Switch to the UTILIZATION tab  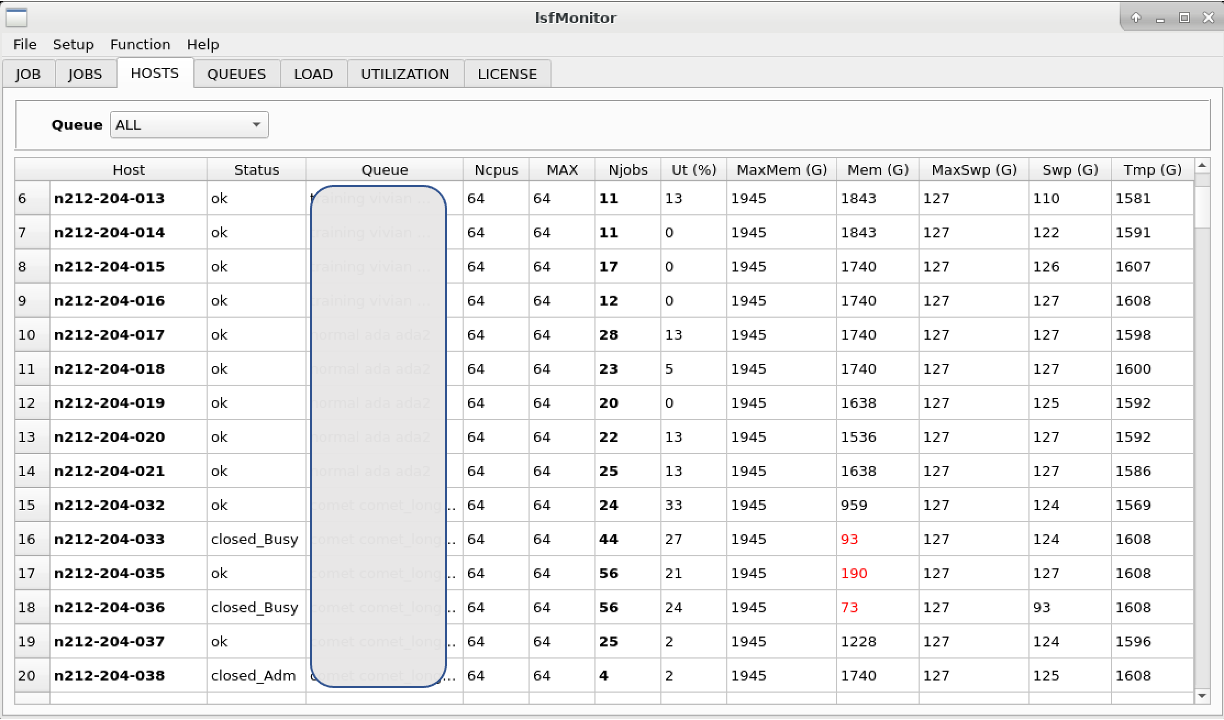pyautogui.click(x=405, y=73)
